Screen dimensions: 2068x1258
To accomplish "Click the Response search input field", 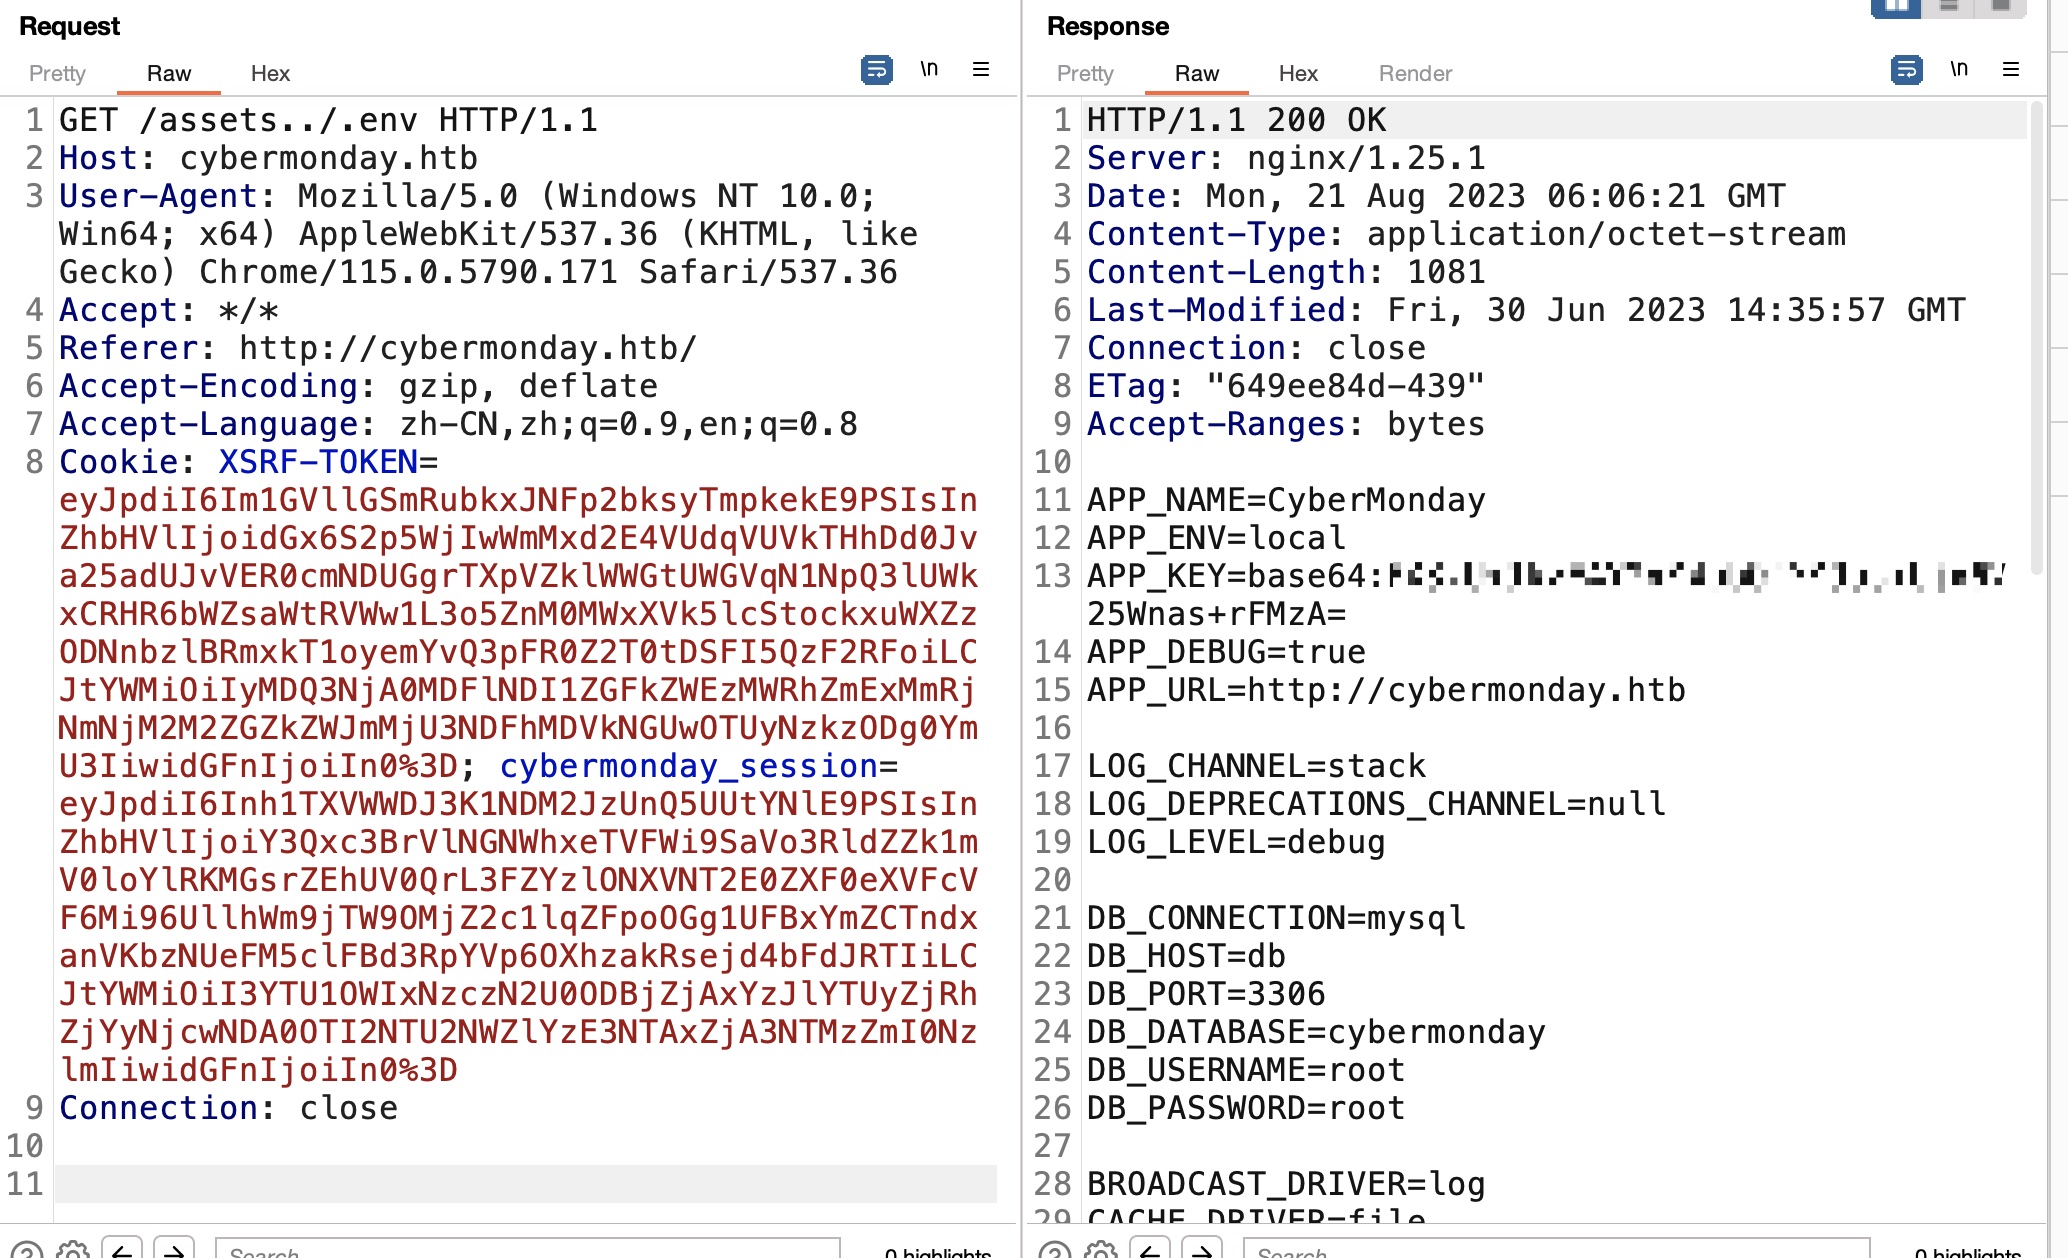I will click(1555, 1250).
